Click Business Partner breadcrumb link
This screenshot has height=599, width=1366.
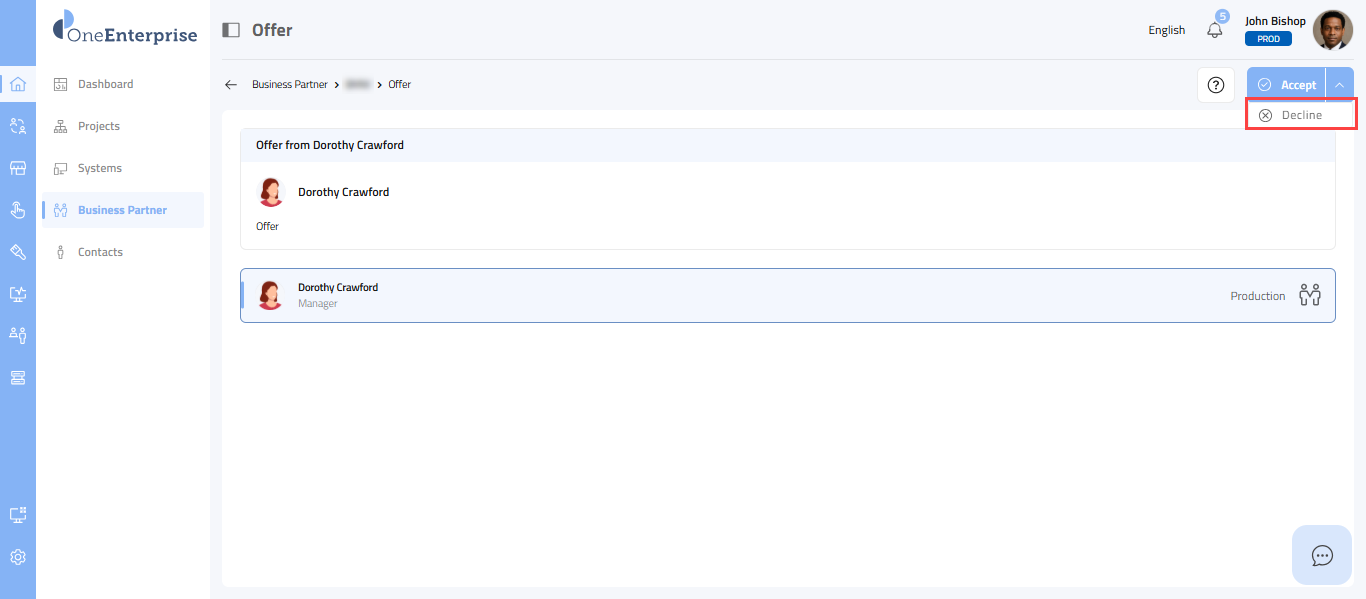[289, 85]
